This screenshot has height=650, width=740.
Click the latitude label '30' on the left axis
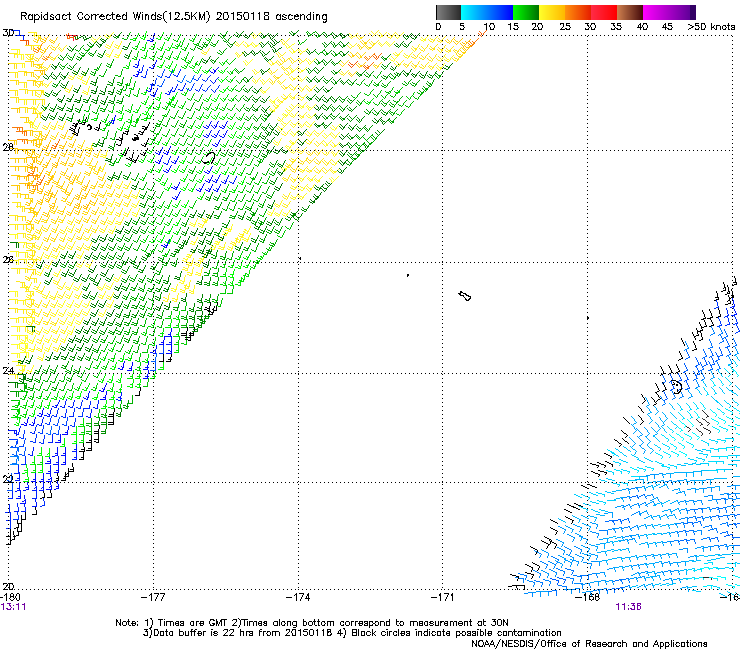point(8,33)
